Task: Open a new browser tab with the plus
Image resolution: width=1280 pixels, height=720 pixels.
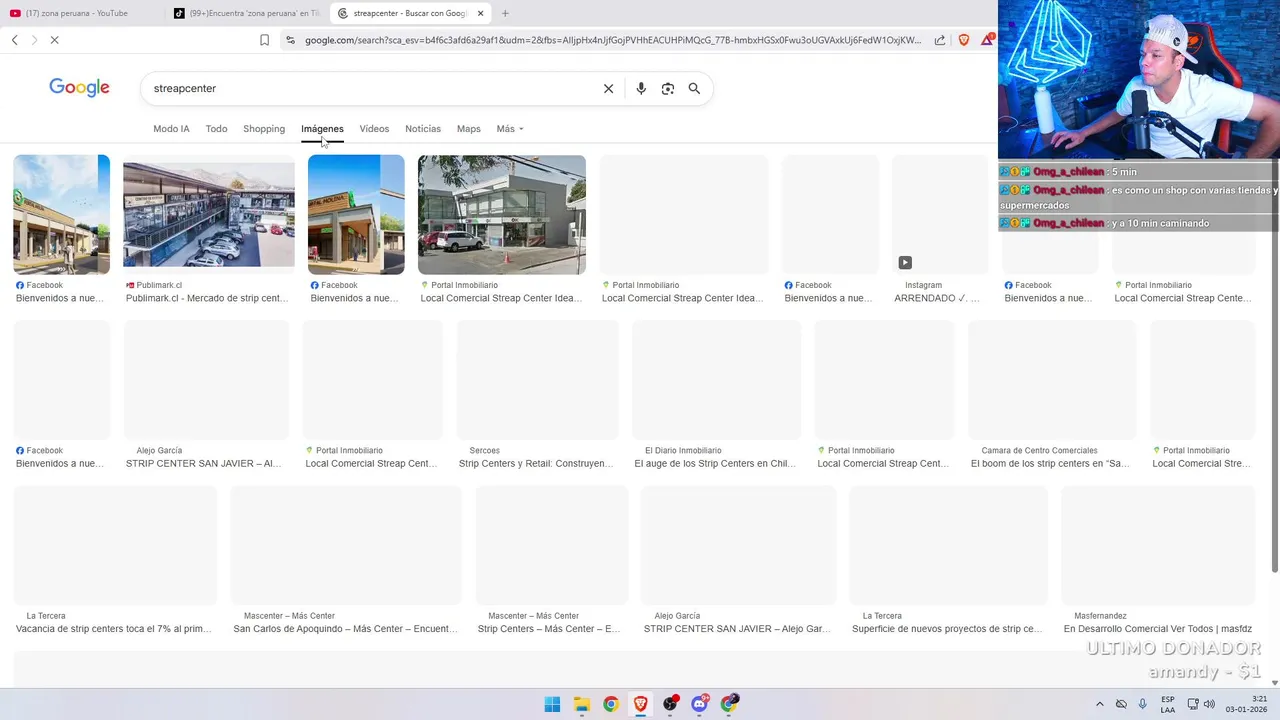Action: [505, 13]
